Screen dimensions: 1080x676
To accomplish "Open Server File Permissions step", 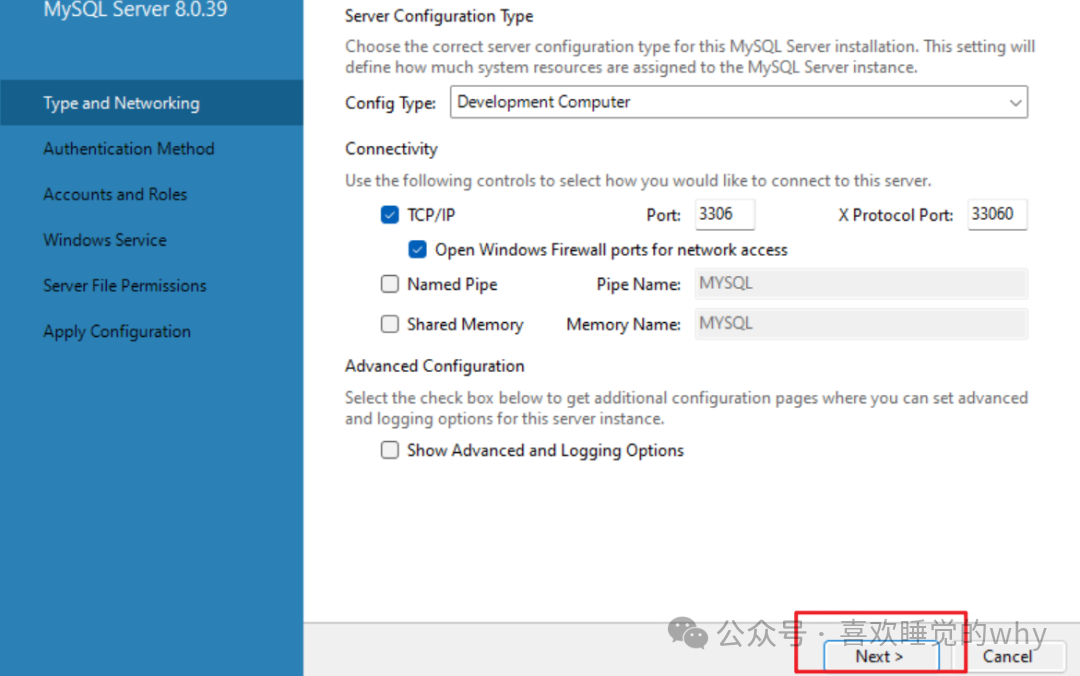I will [125, 285].
